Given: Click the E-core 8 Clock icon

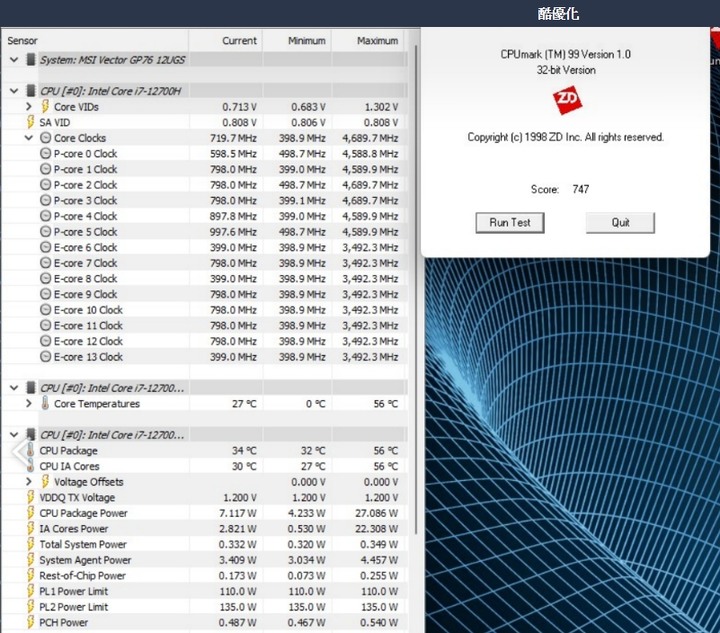Looking at the screenshot, I should point(45,278).
